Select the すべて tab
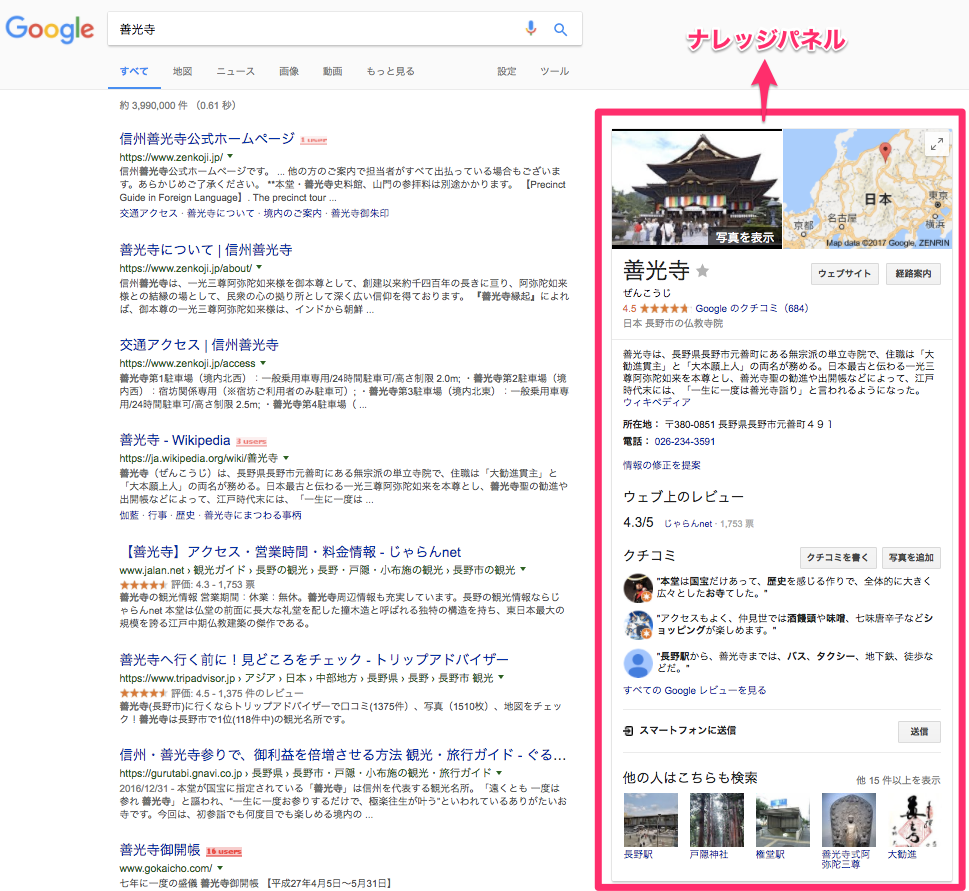Screen dimensions: 969x891 tap(134, 72)
